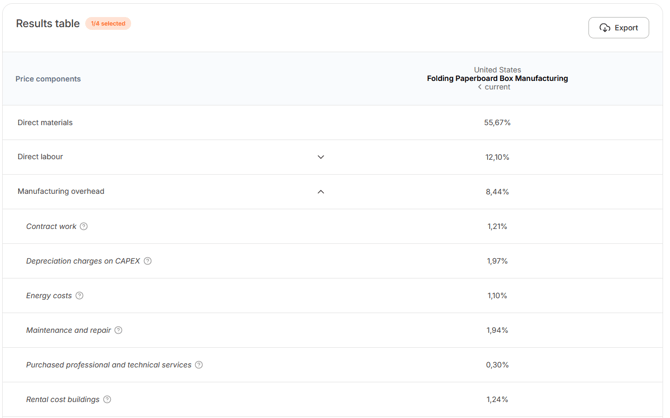Screen dimensions: 670x418
Task: Select the Direct labour row label
Action: coord(40,157)
